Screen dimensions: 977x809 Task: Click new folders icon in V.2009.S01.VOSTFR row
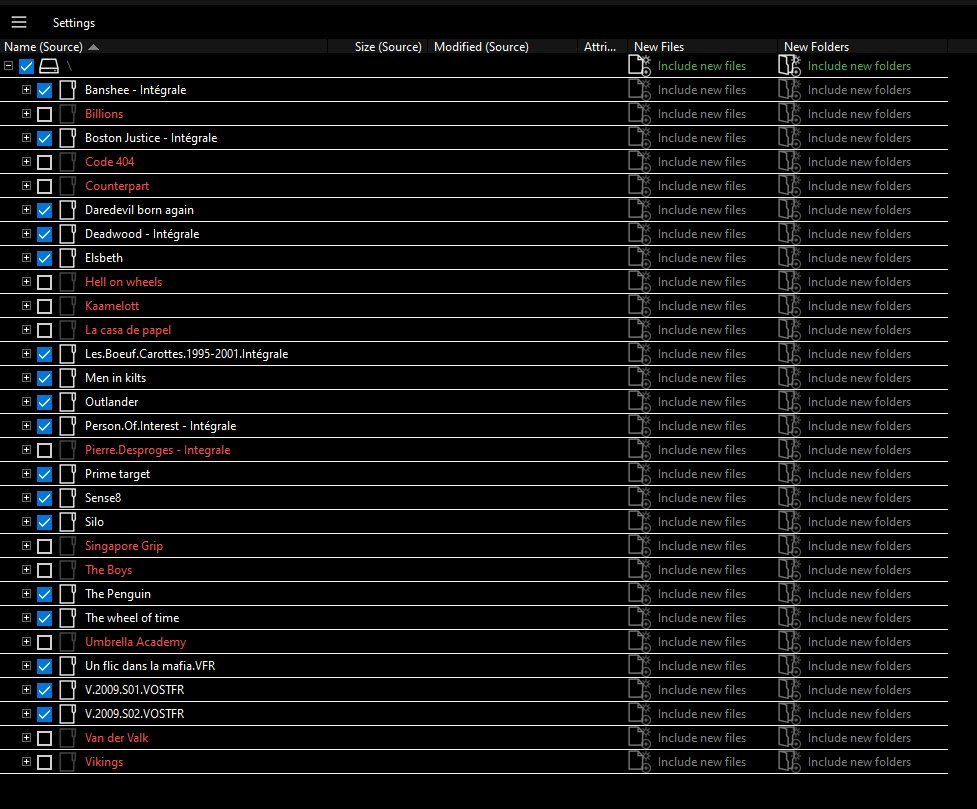point(789,689)
